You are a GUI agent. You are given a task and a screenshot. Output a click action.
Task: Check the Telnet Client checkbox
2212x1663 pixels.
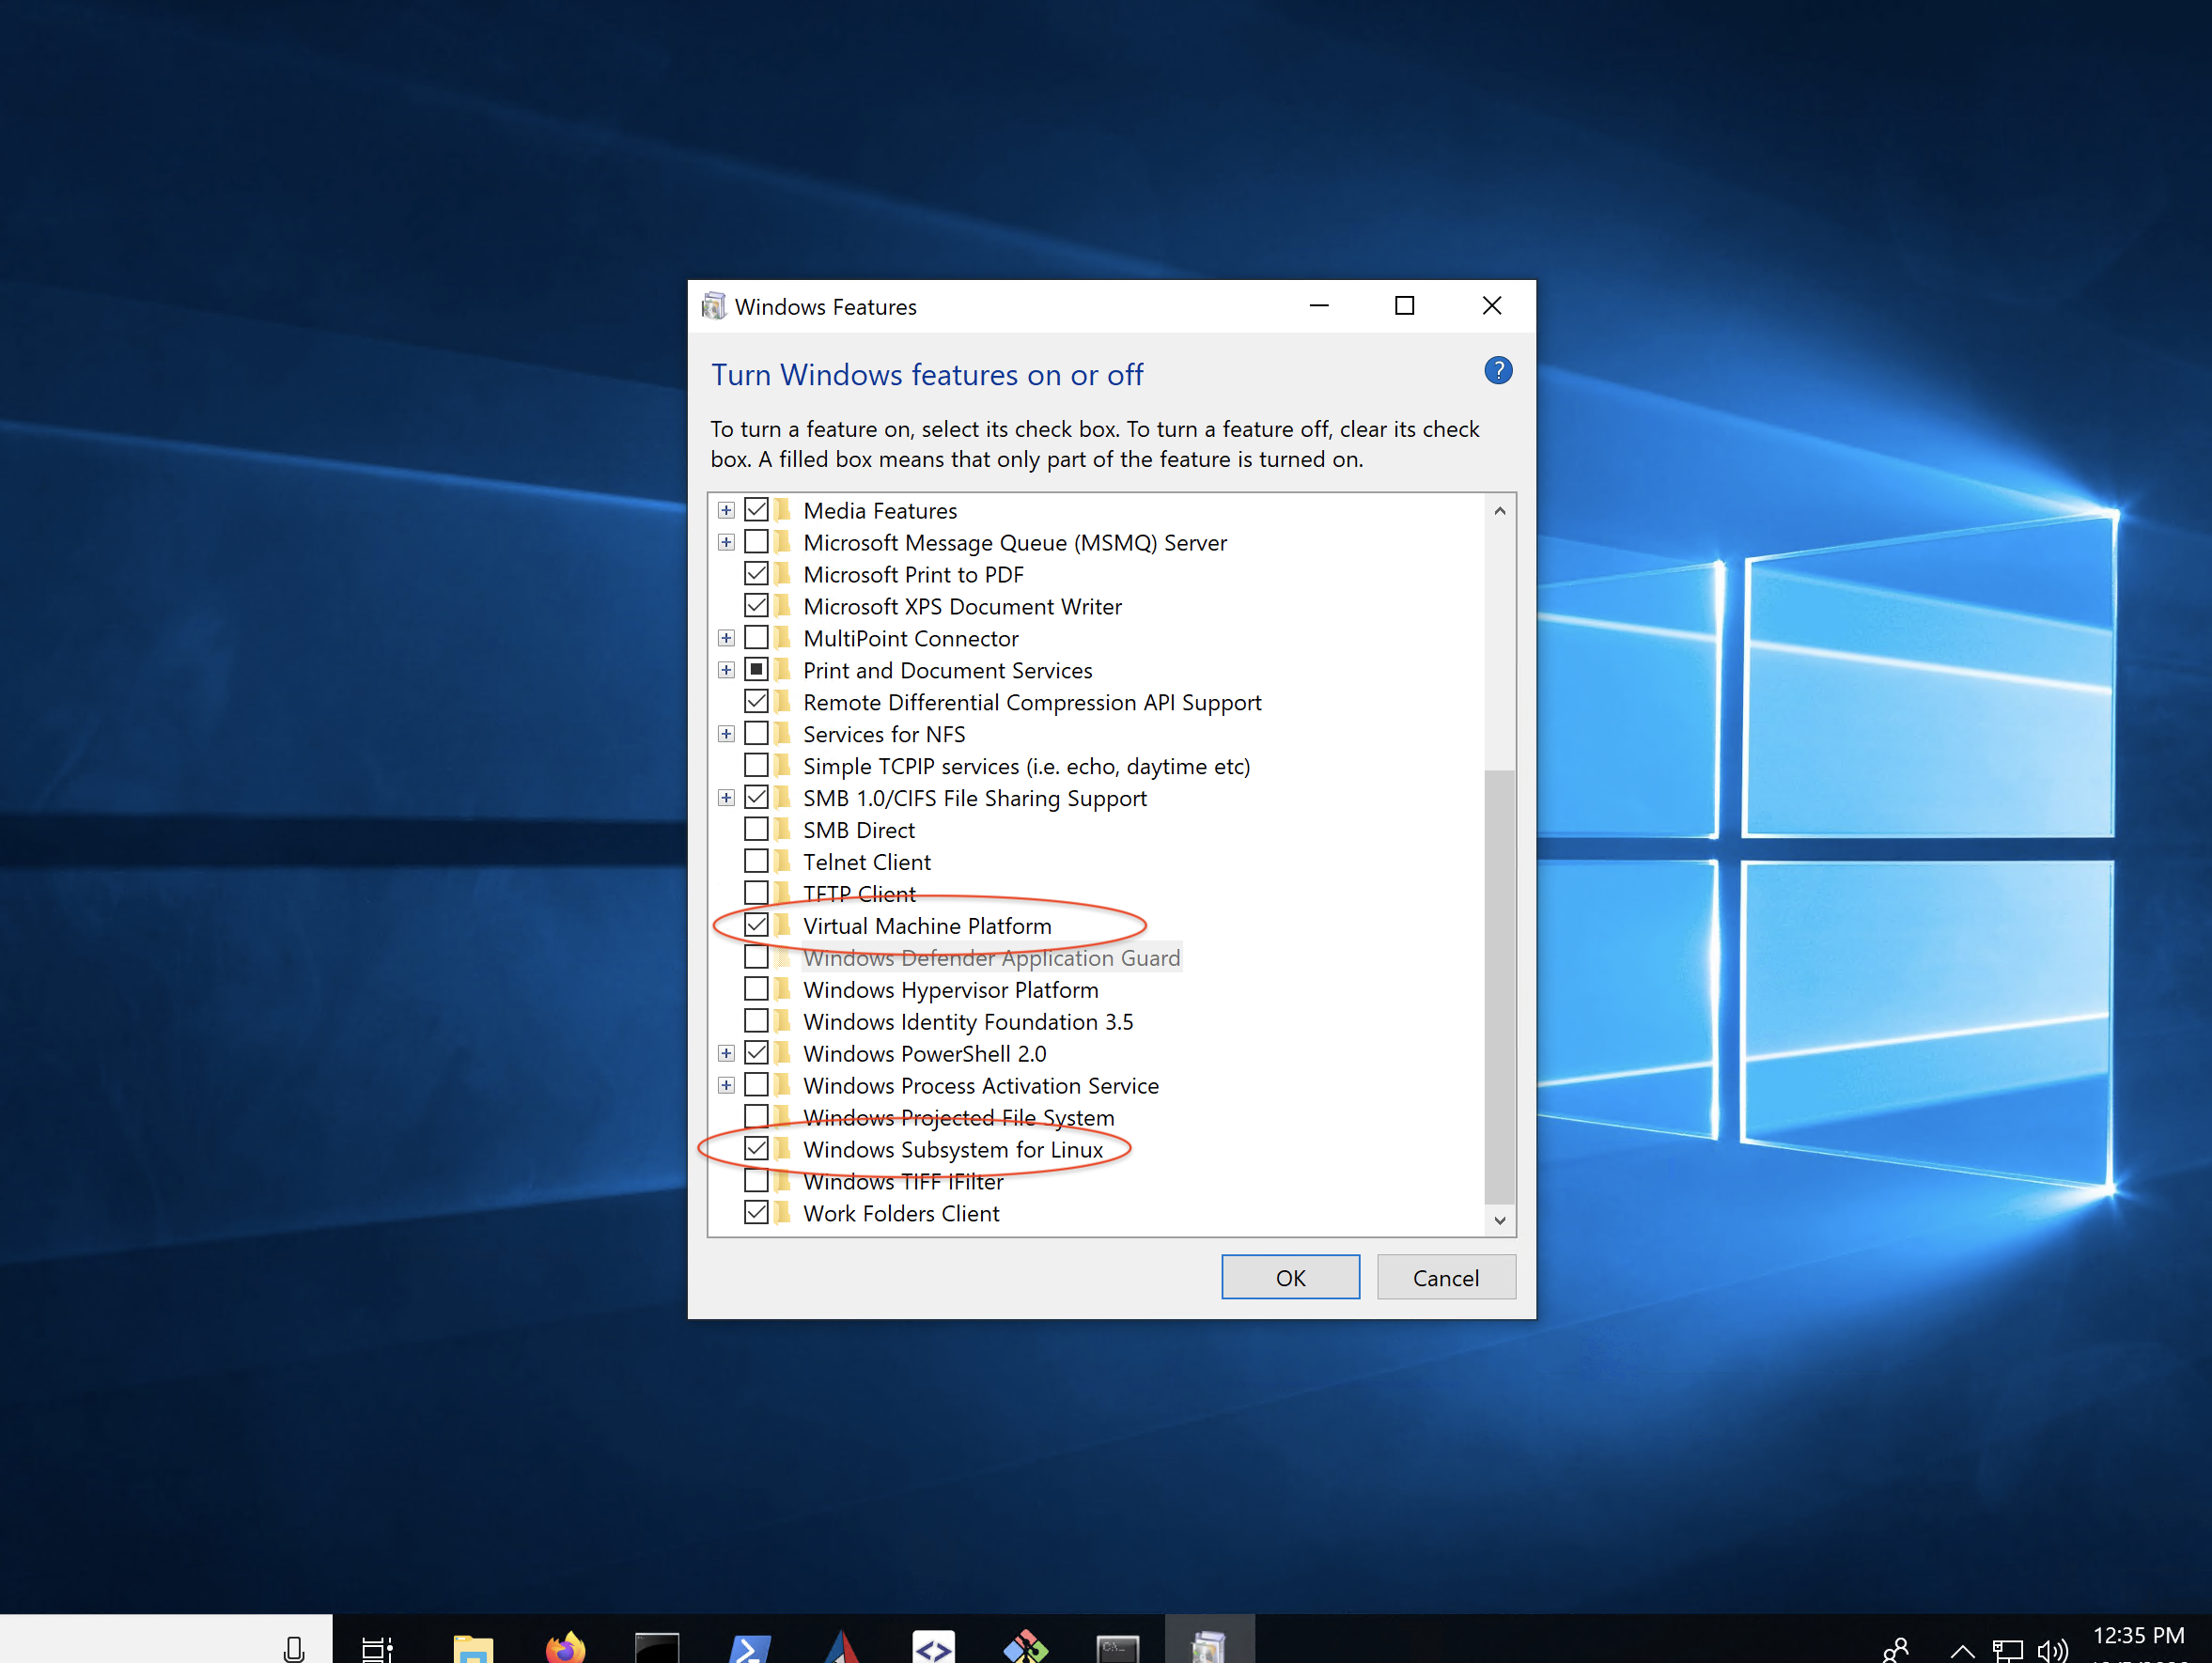(756, 861)
